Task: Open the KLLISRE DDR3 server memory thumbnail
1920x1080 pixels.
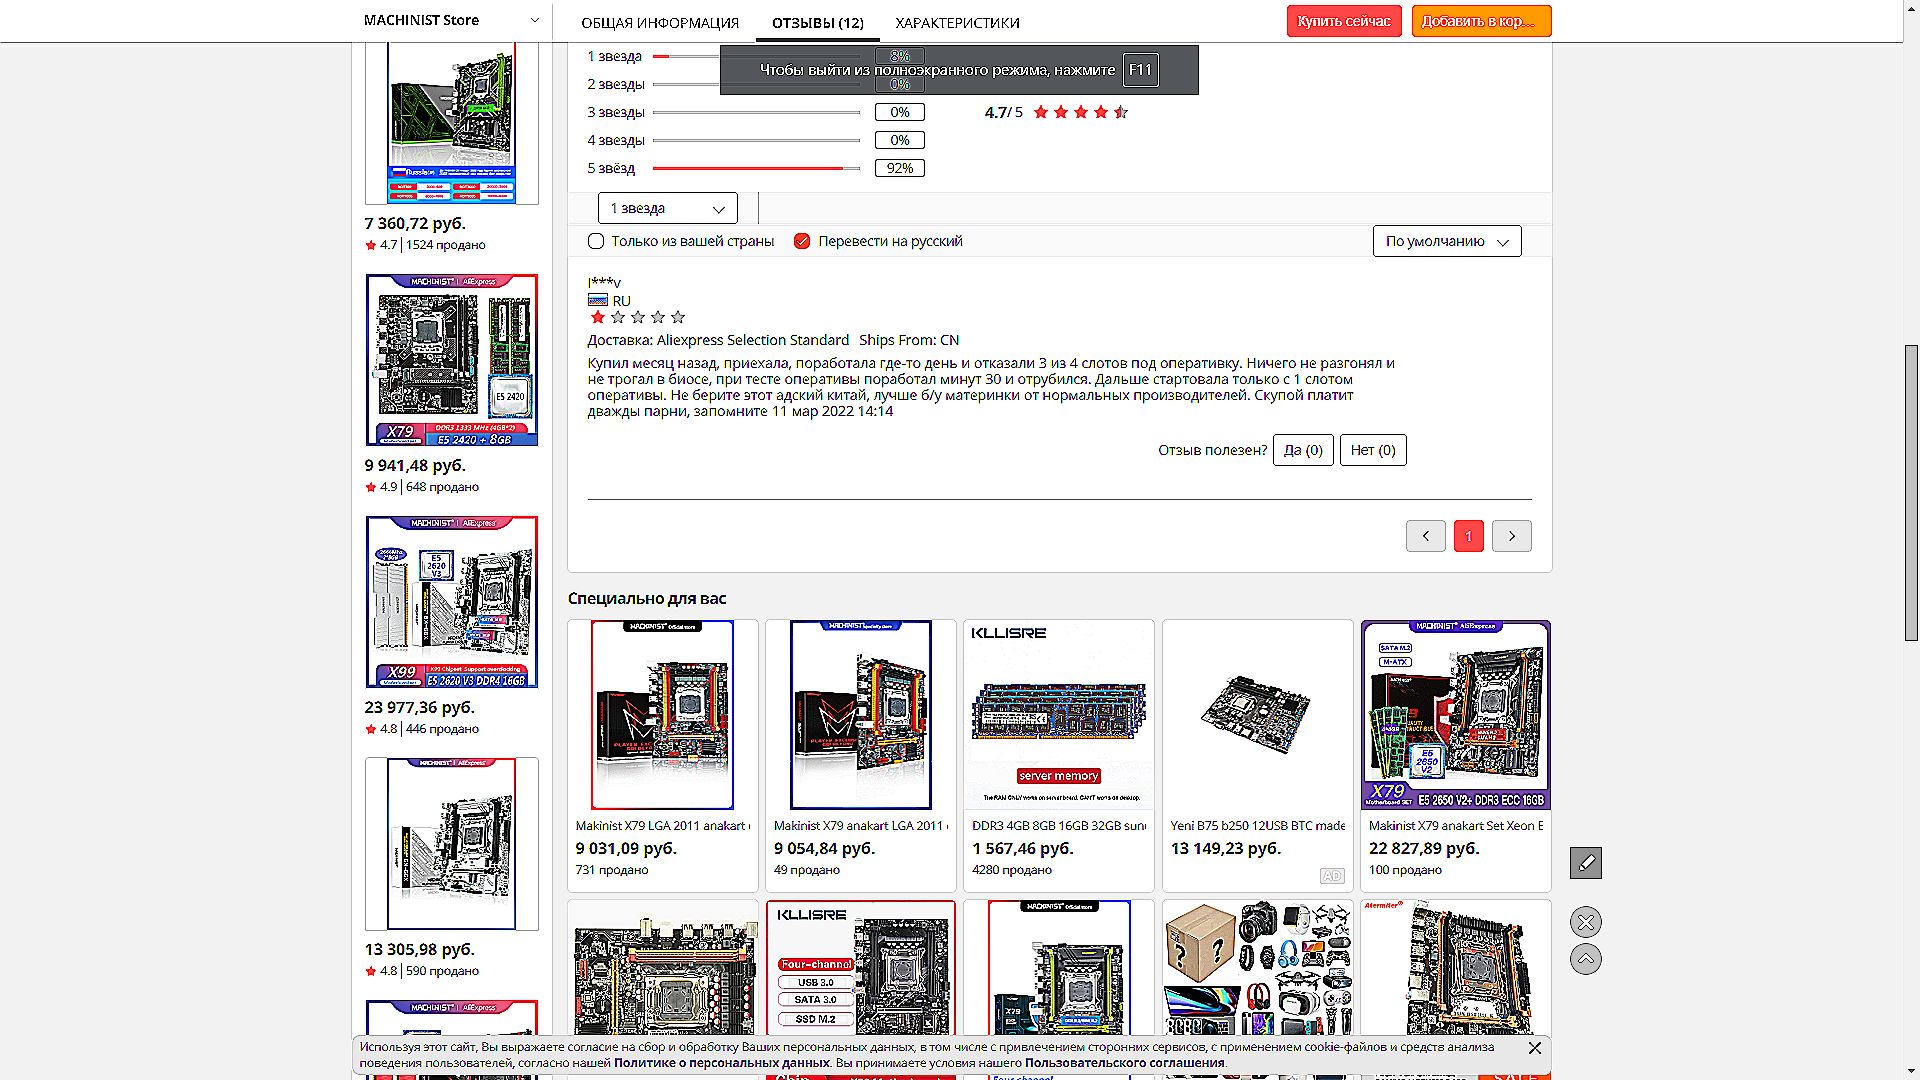Action: tap(1058, 714)
